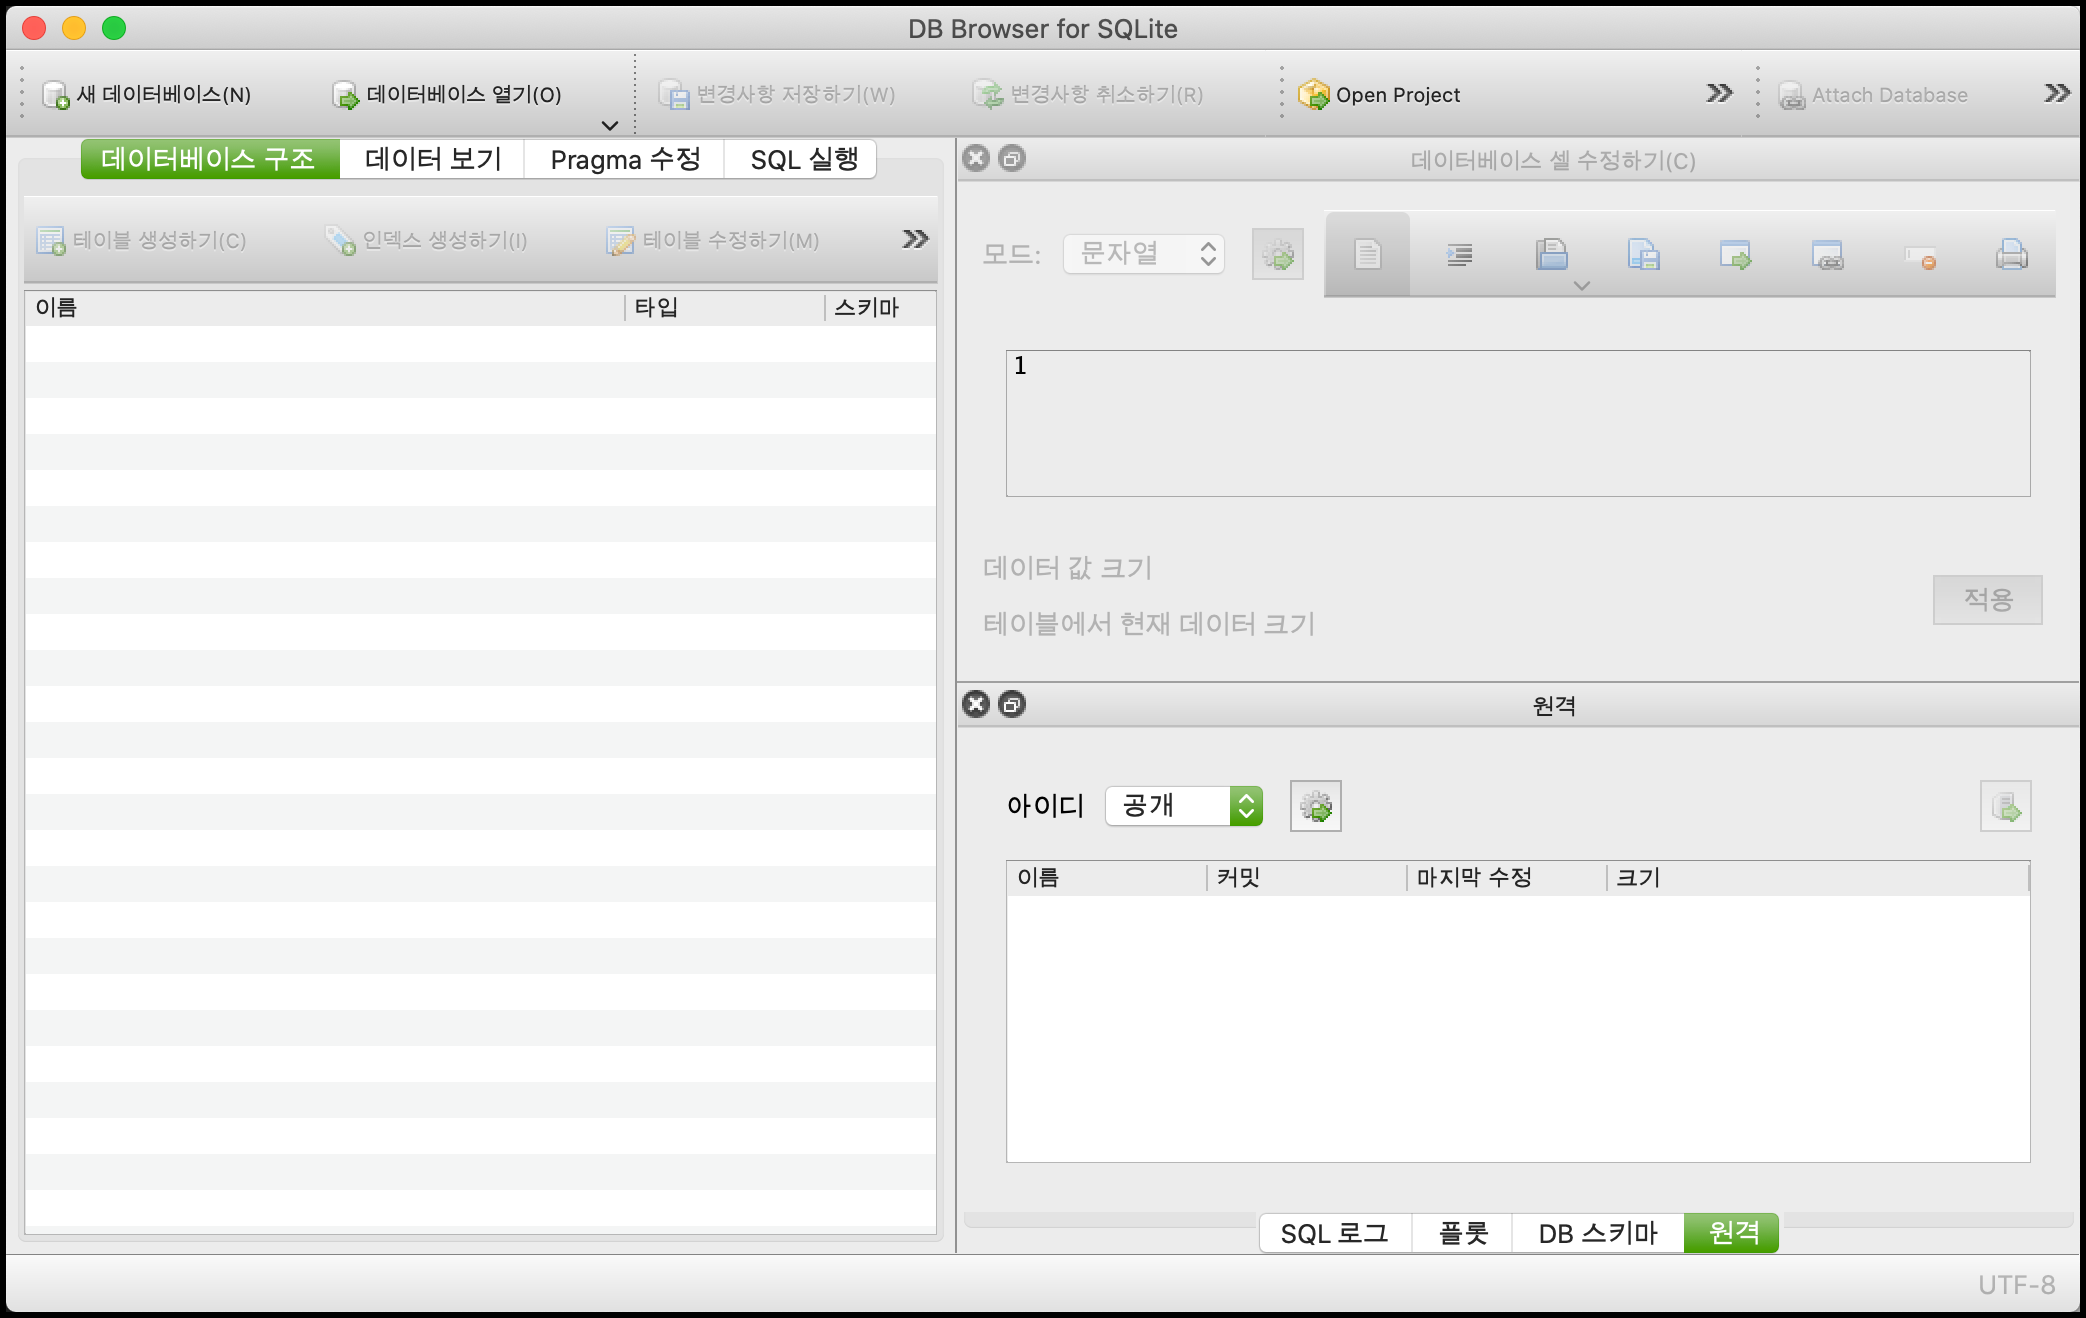
Task: Click the 새 데이터베이스(N) toolbar button
Action: (148, 95)
